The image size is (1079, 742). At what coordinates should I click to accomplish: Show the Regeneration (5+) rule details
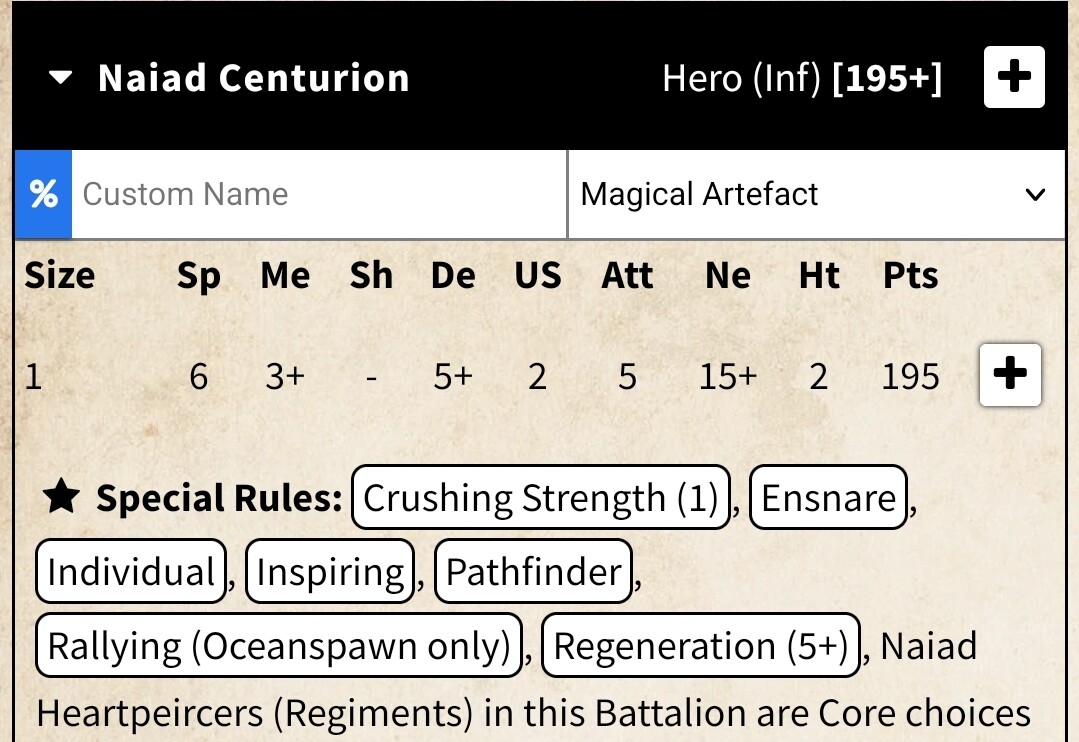pos(701,647)
